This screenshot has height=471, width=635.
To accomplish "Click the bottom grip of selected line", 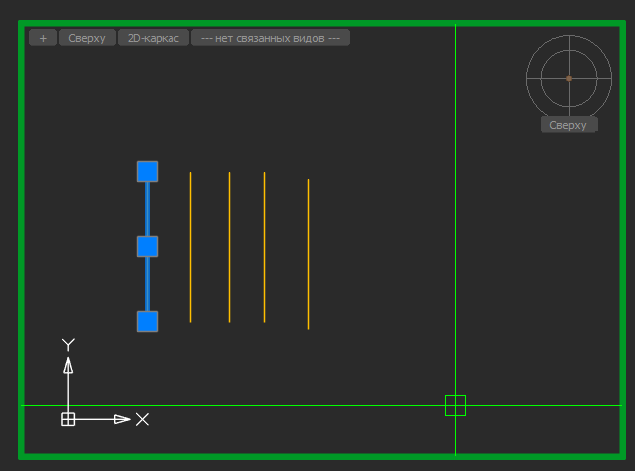I will 147,322.
